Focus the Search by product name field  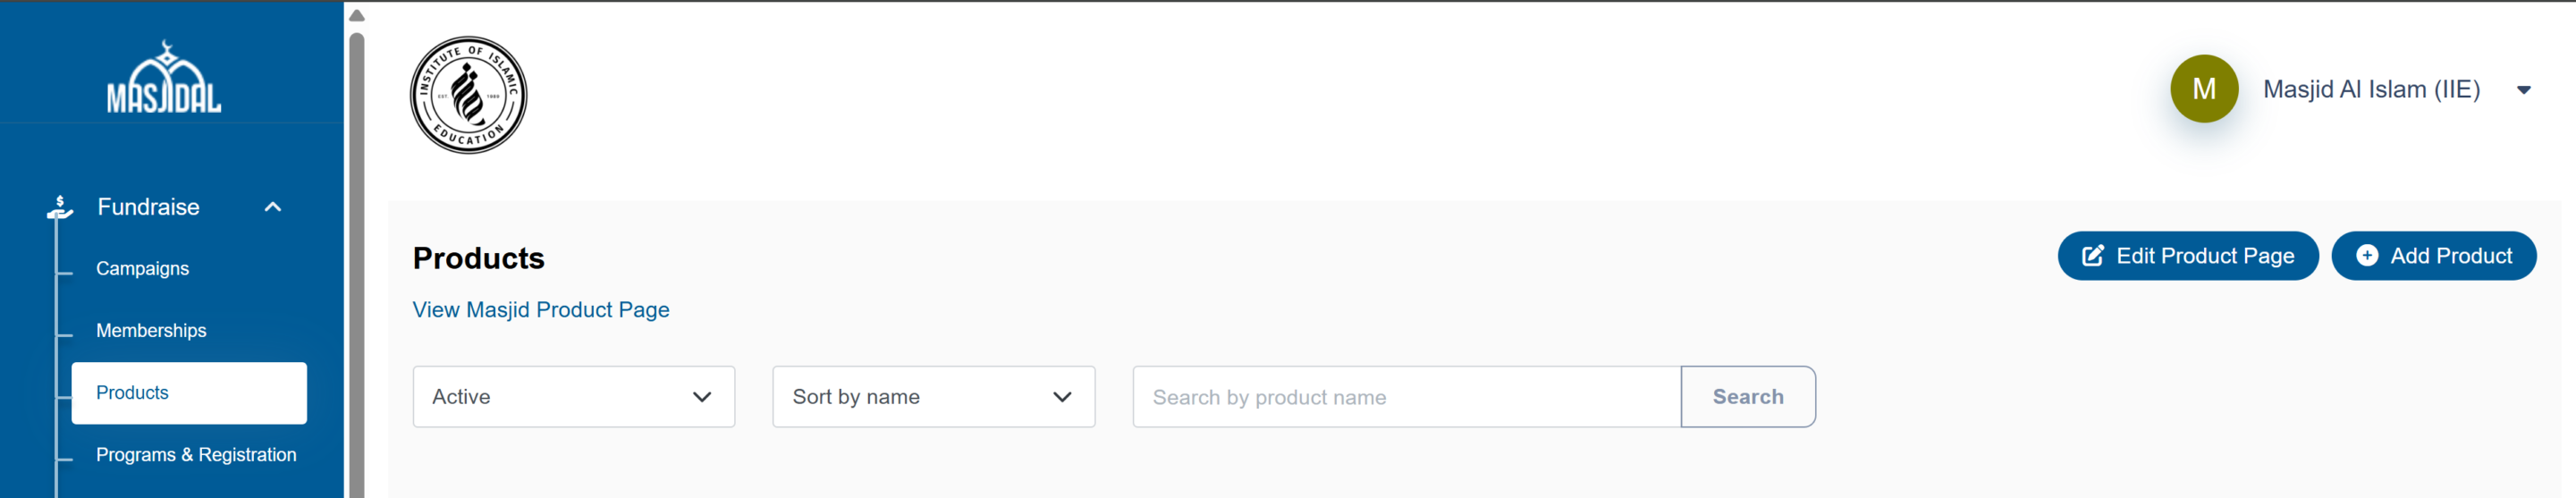coord(1405,397)
